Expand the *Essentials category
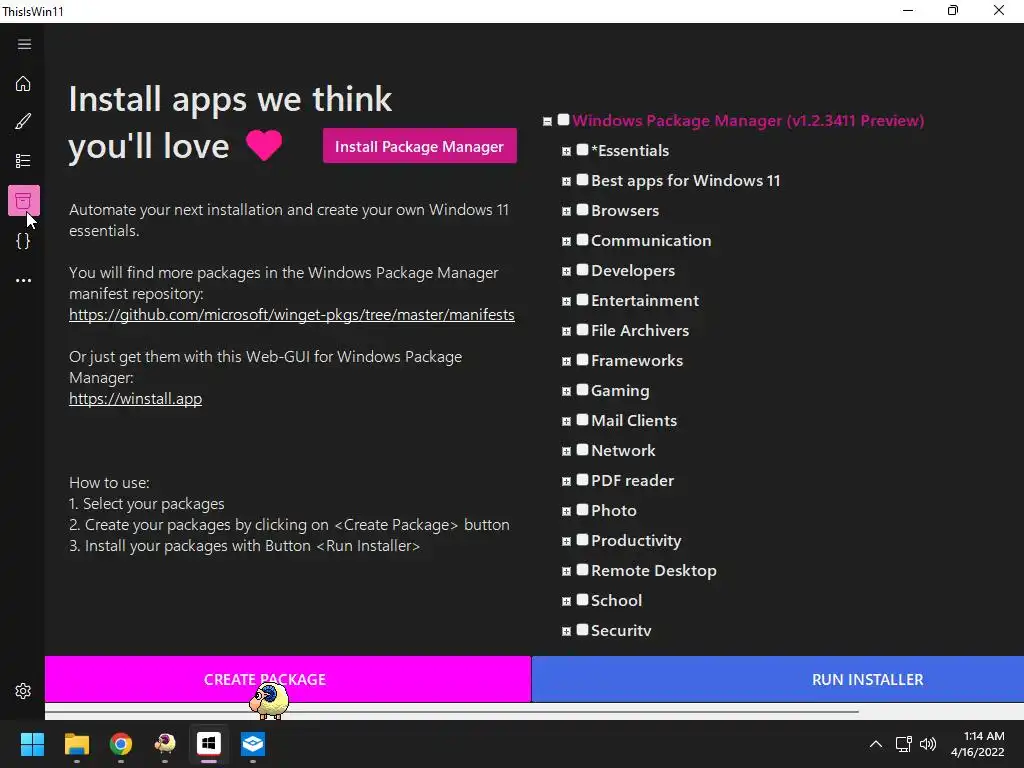This screenshot has height=768, width=1024. (566, 152)
